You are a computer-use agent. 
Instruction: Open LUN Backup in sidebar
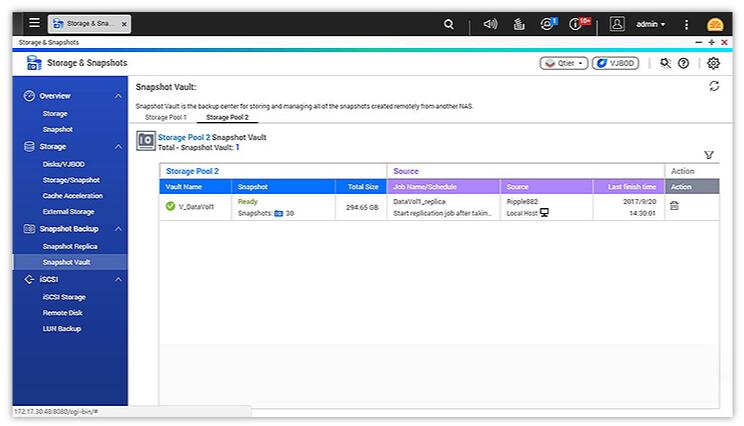62,328
